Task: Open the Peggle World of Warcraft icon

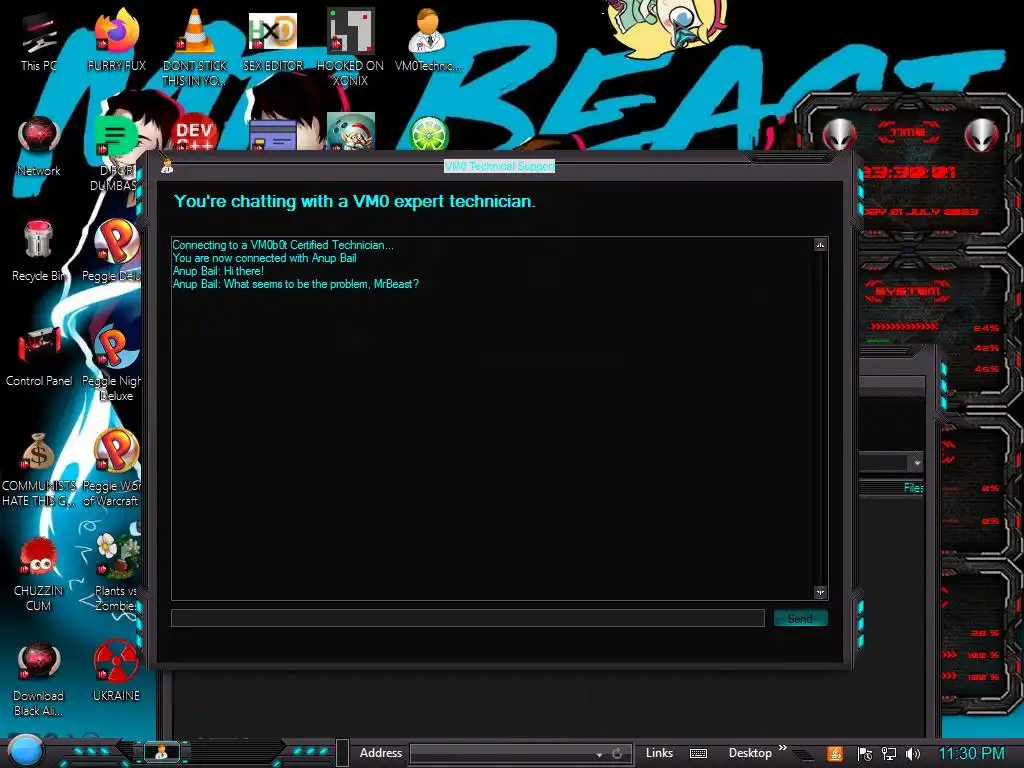Action: click(x=116, y=468)
